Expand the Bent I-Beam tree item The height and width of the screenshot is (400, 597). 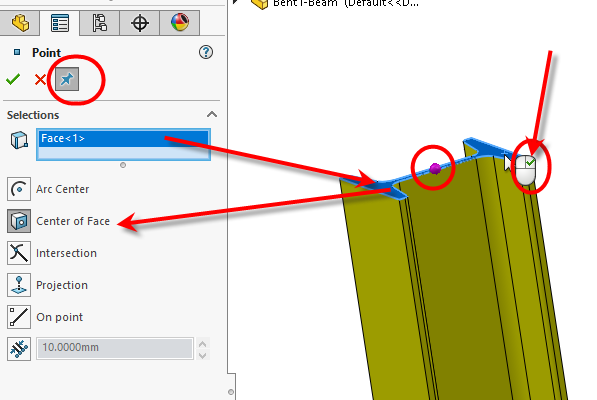coord(235,2)
